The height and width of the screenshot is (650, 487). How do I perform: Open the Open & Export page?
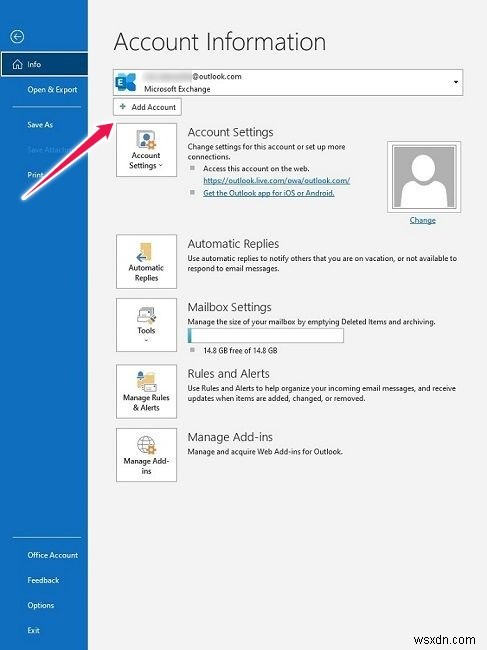[52, 90]
